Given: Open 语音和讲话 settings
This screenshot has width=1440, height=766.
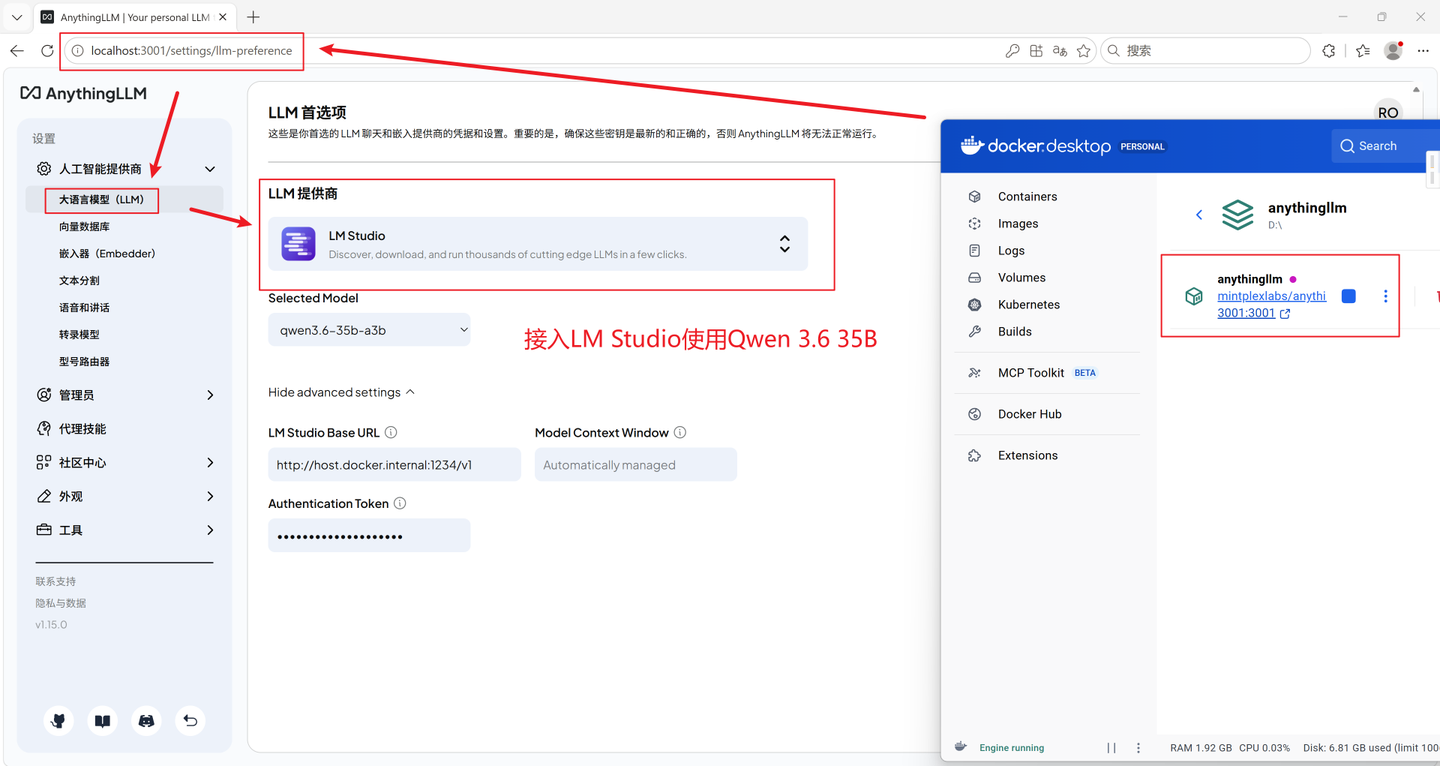Looking at the screenshot, I should coord(84,308).
